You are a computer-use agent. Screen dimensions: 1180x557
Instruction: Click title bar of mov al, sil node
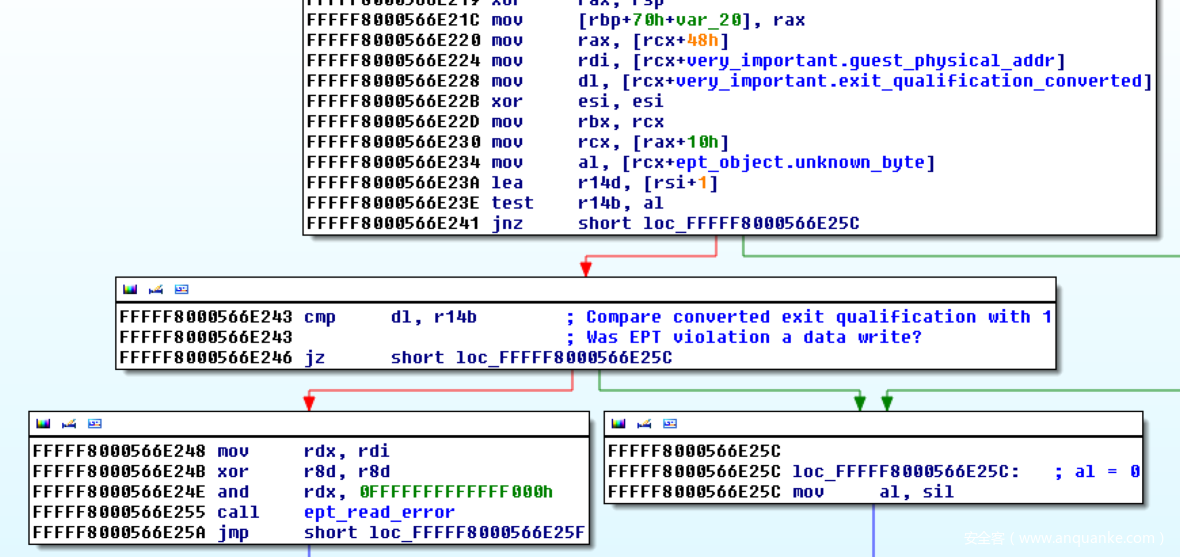[x=874, y=424]
